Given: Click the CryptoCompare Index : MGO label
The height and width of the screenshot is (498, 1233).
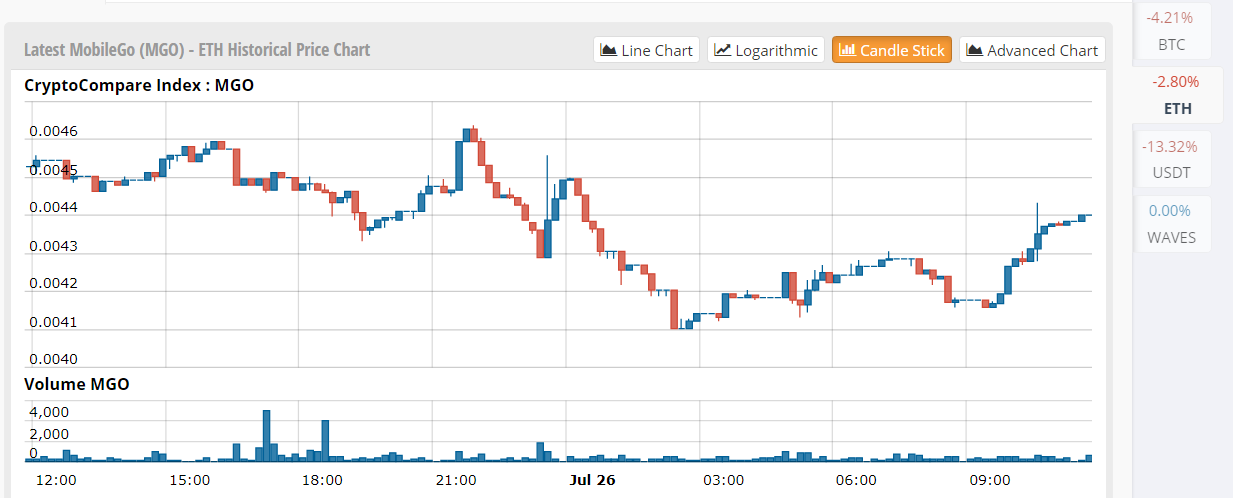Looking at the screenshot, I should [x=139, y=85].
